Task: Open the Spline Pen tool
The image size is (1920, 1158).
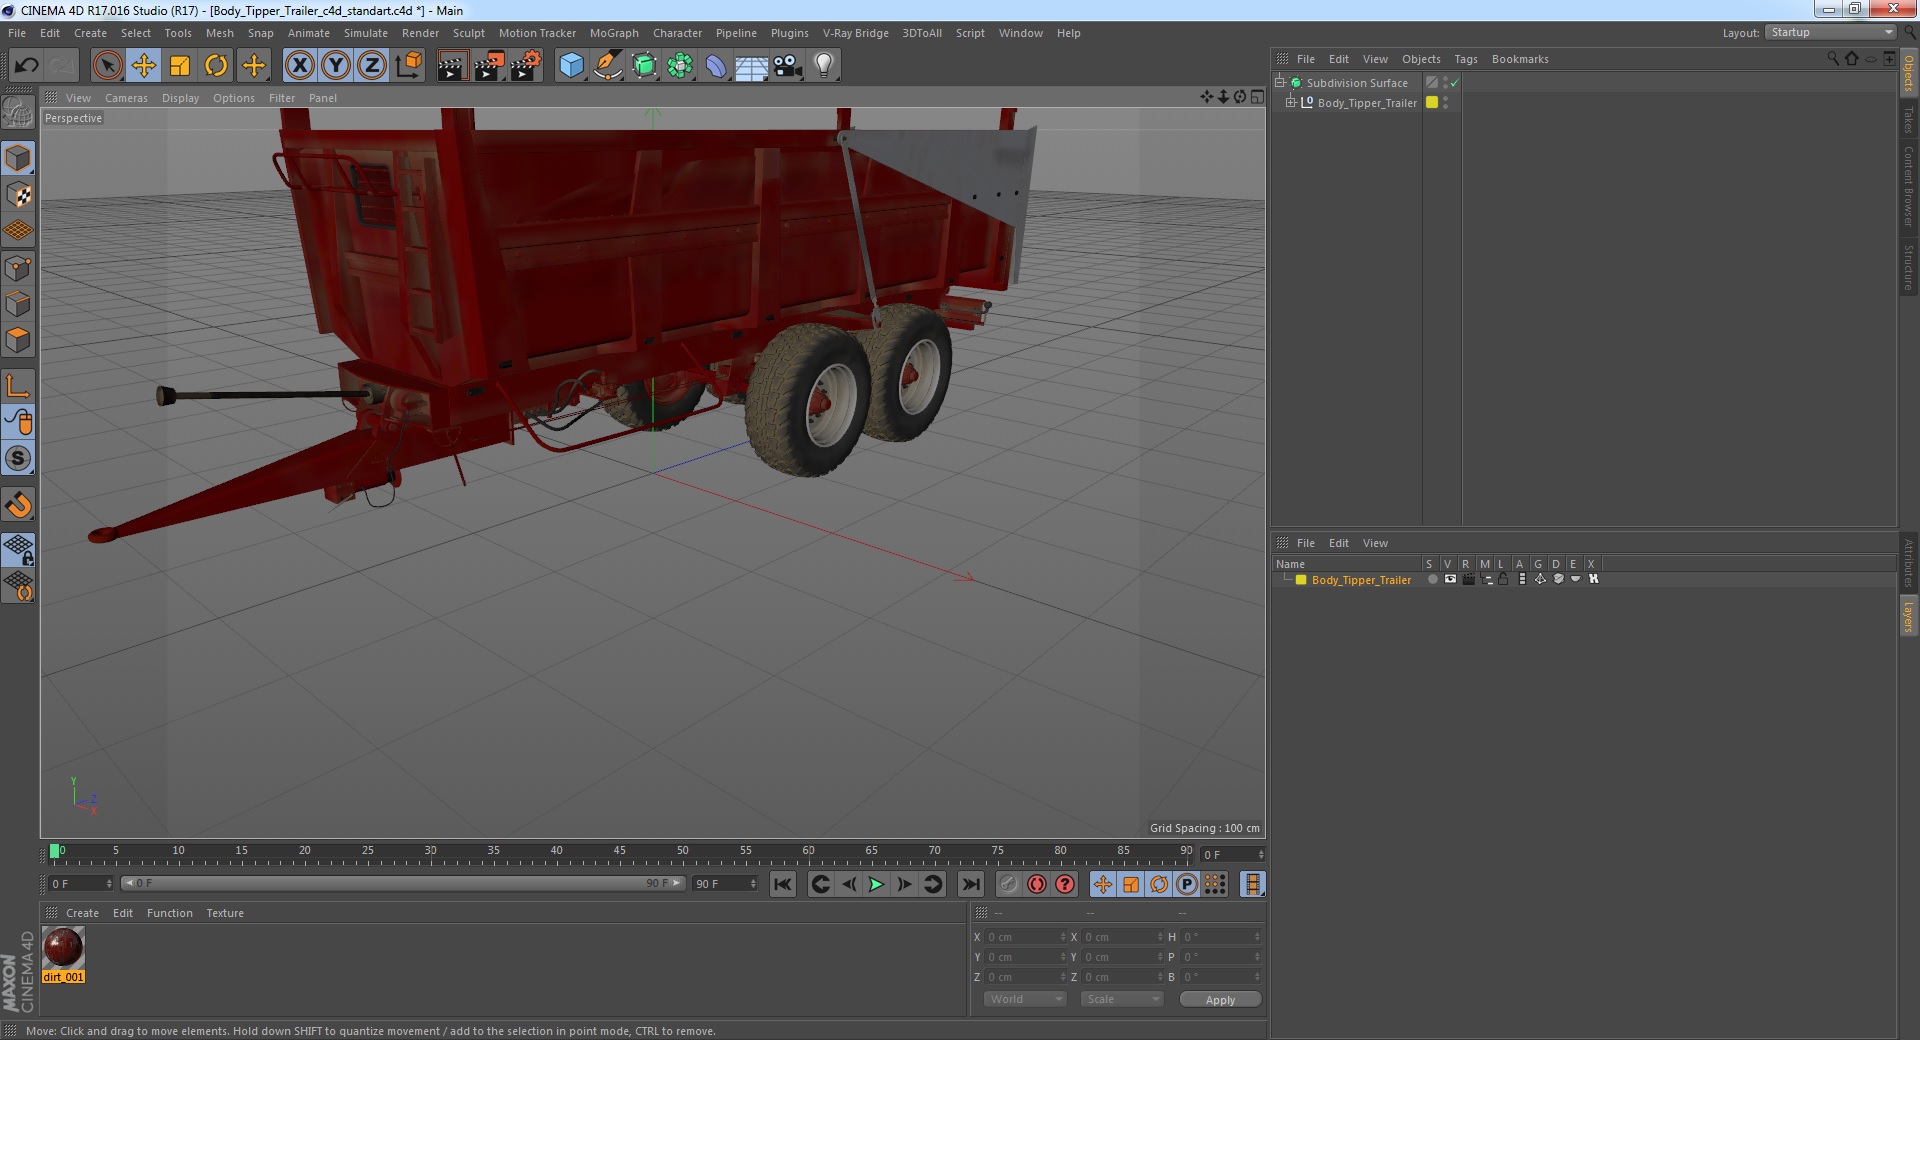Action: [x=607, y=66]
